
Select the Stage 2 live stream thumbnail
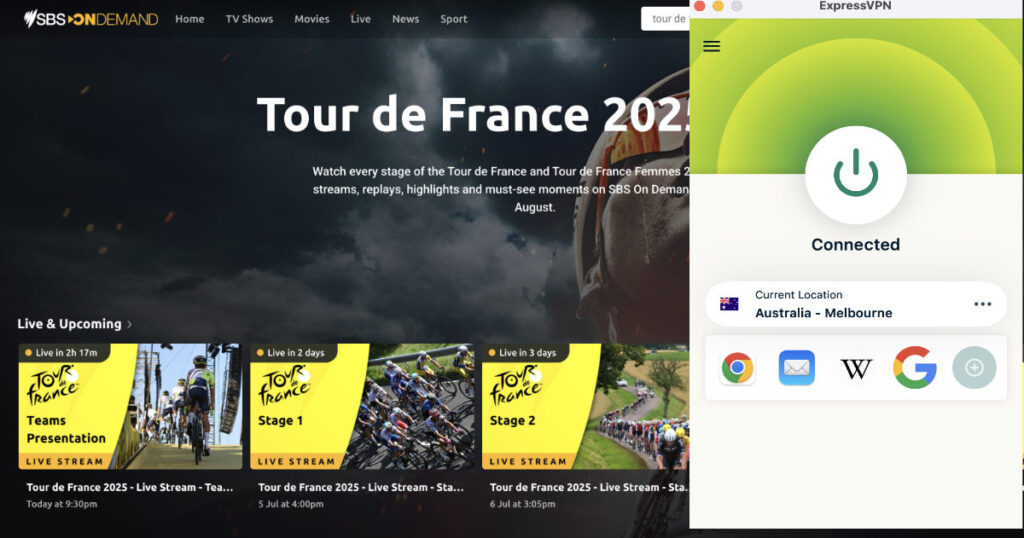click(585, 406)
